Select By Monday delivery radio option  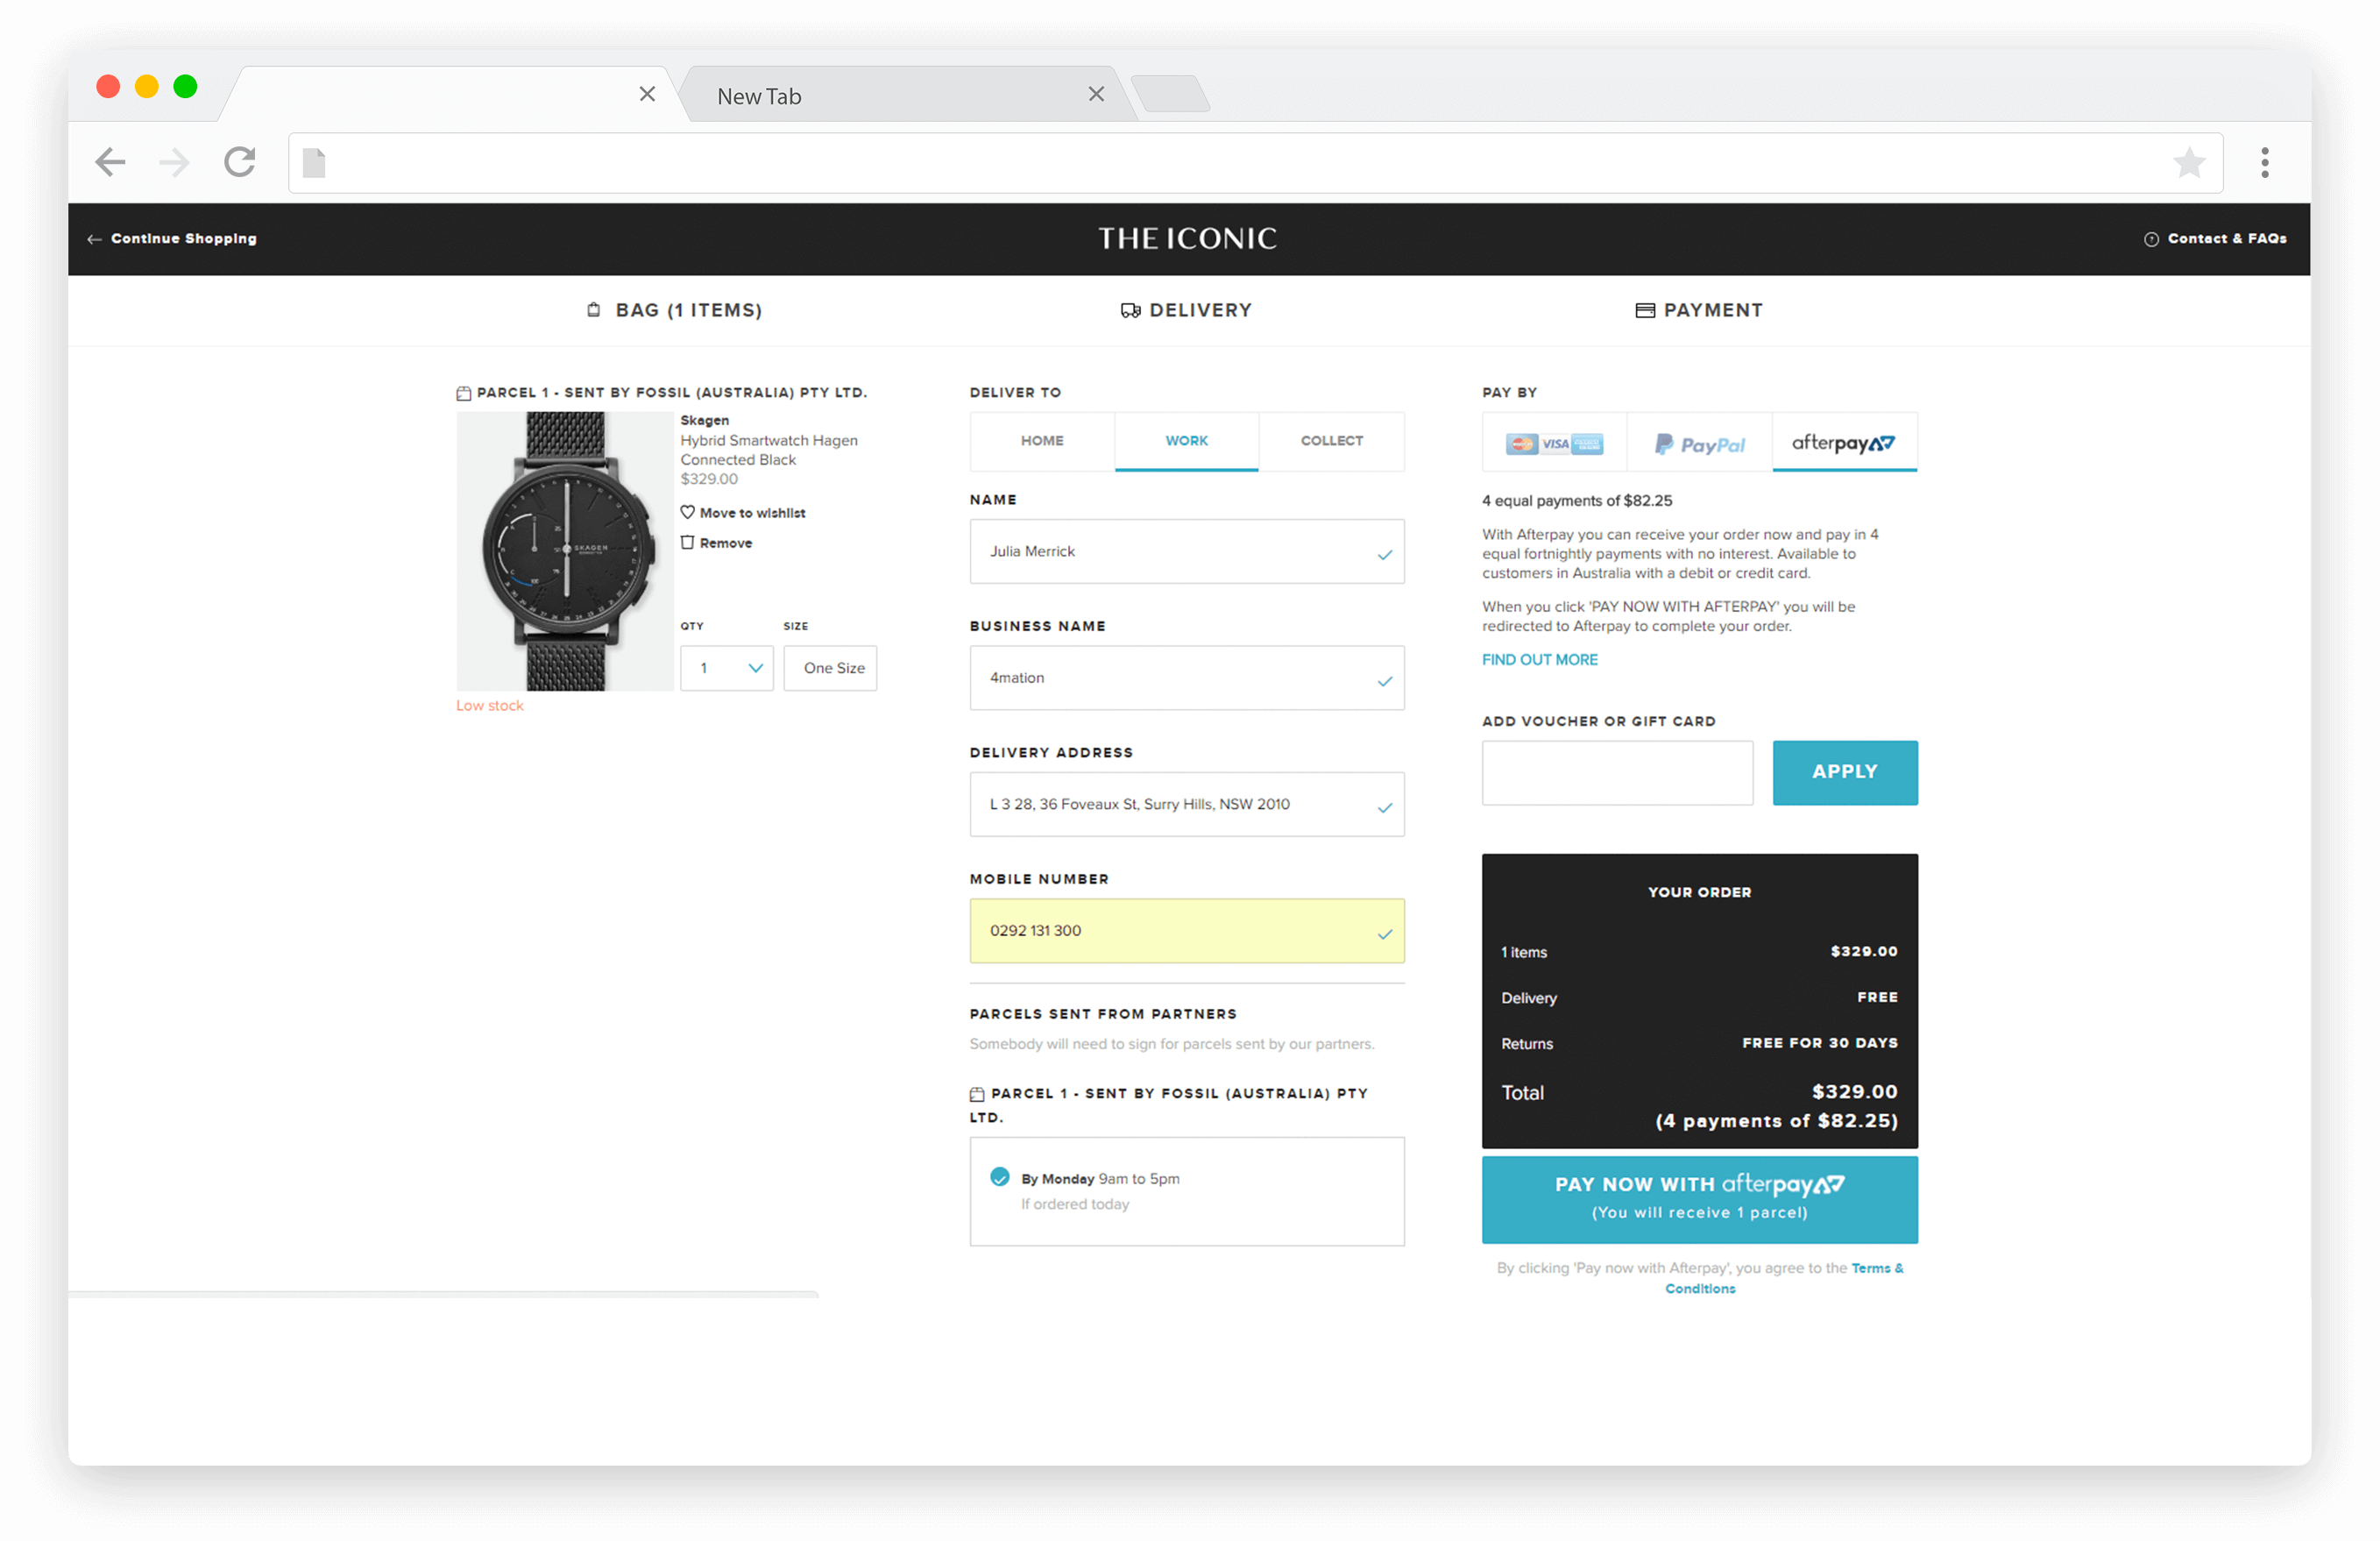click(x=999, y=1177)
